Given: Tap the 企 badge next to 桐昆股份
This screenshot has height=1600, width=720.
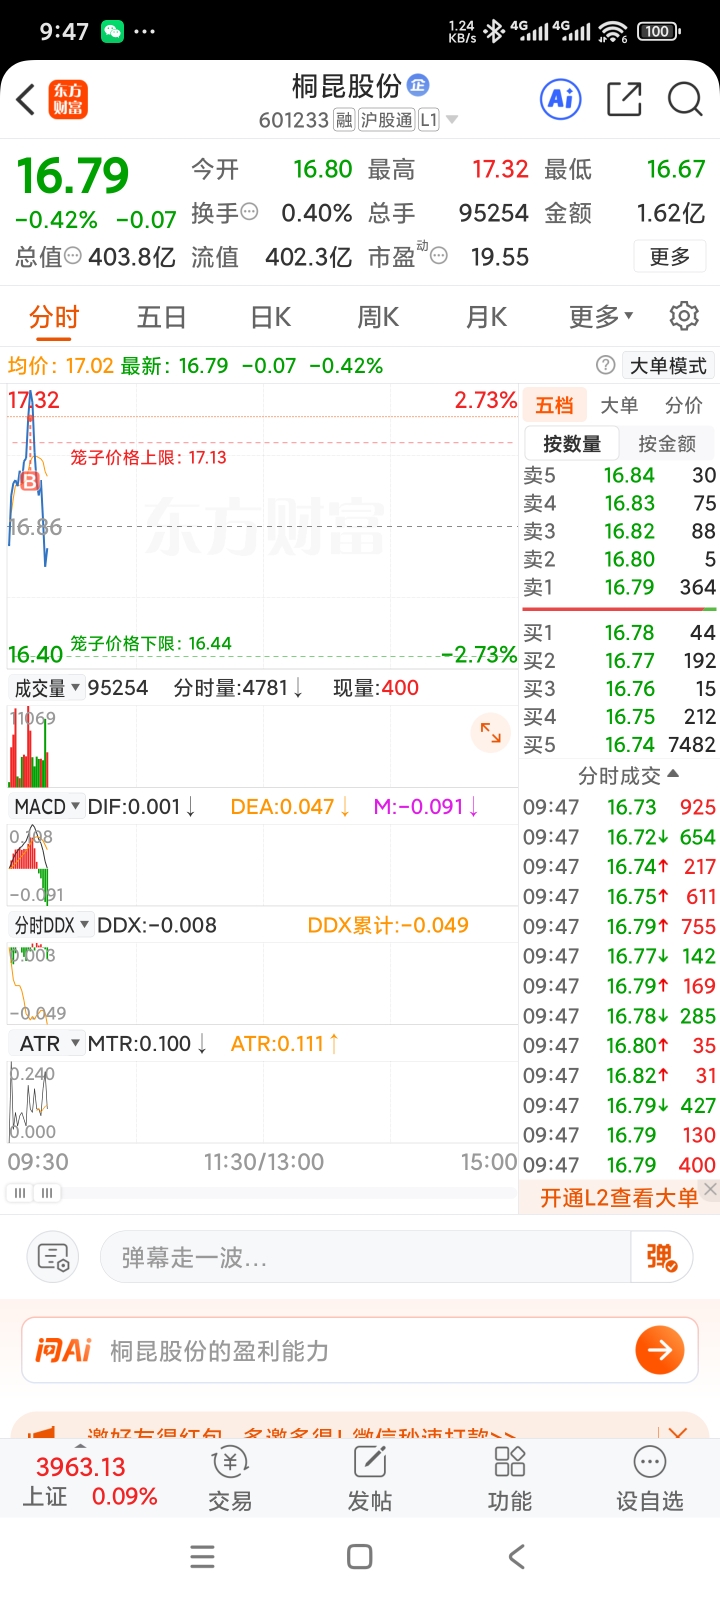Looking at the screenshot, I should click(x=418, y=85).
